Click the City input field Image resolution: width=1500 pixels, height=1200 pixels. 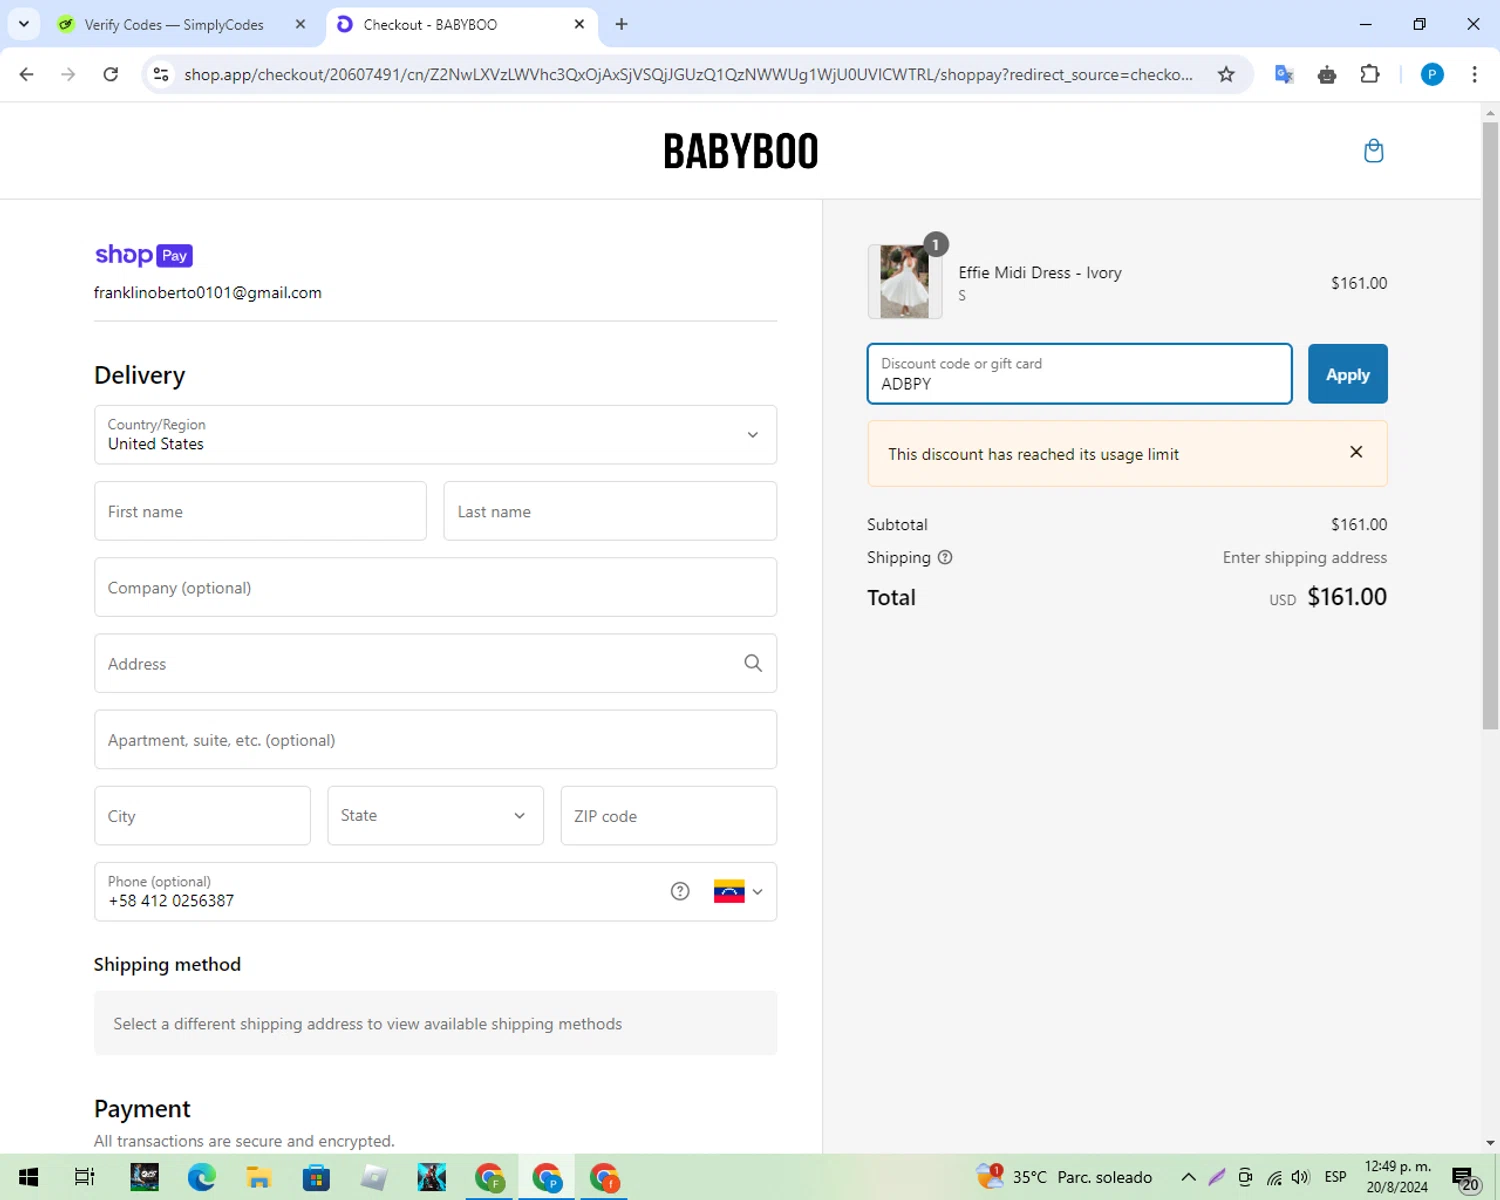coord(202,815)
